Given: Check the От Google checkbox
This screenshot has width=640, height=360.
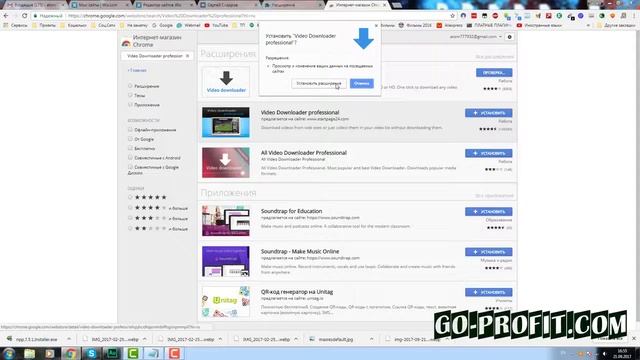Looking at the screenshot, I should [130, 139].
